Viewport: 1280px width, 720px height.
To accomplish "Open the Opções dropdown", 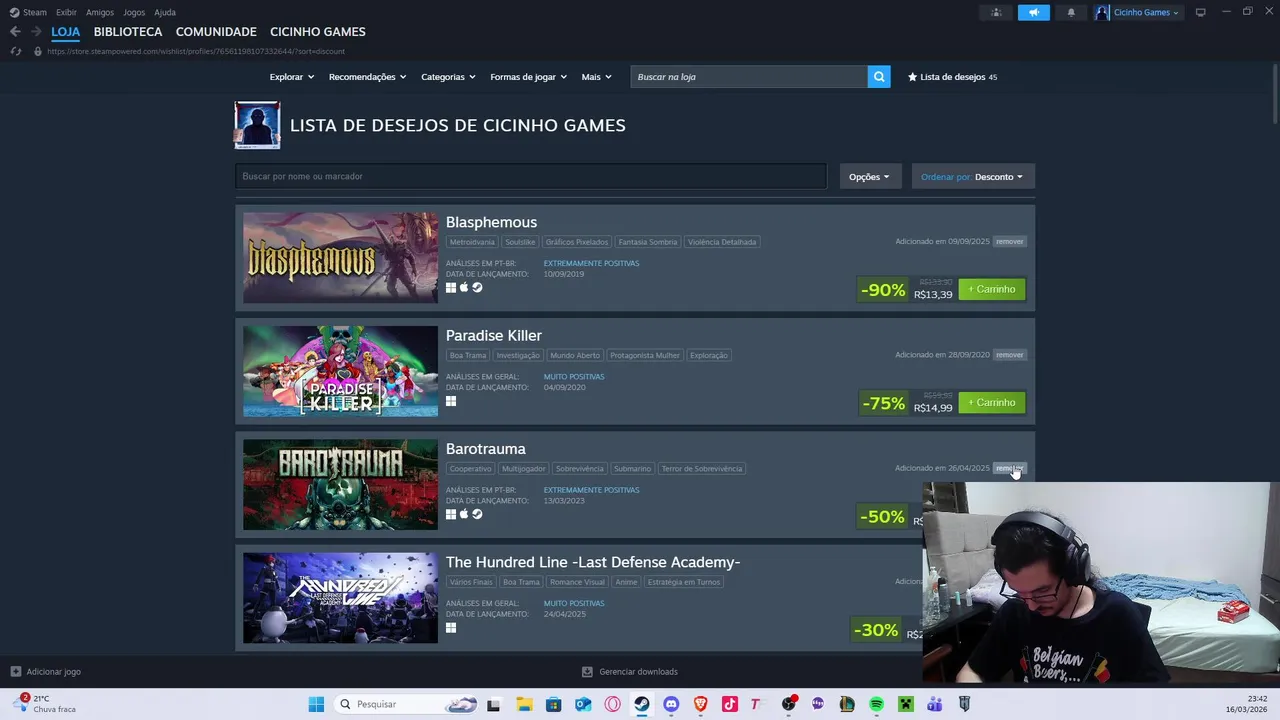I will 869,177.
